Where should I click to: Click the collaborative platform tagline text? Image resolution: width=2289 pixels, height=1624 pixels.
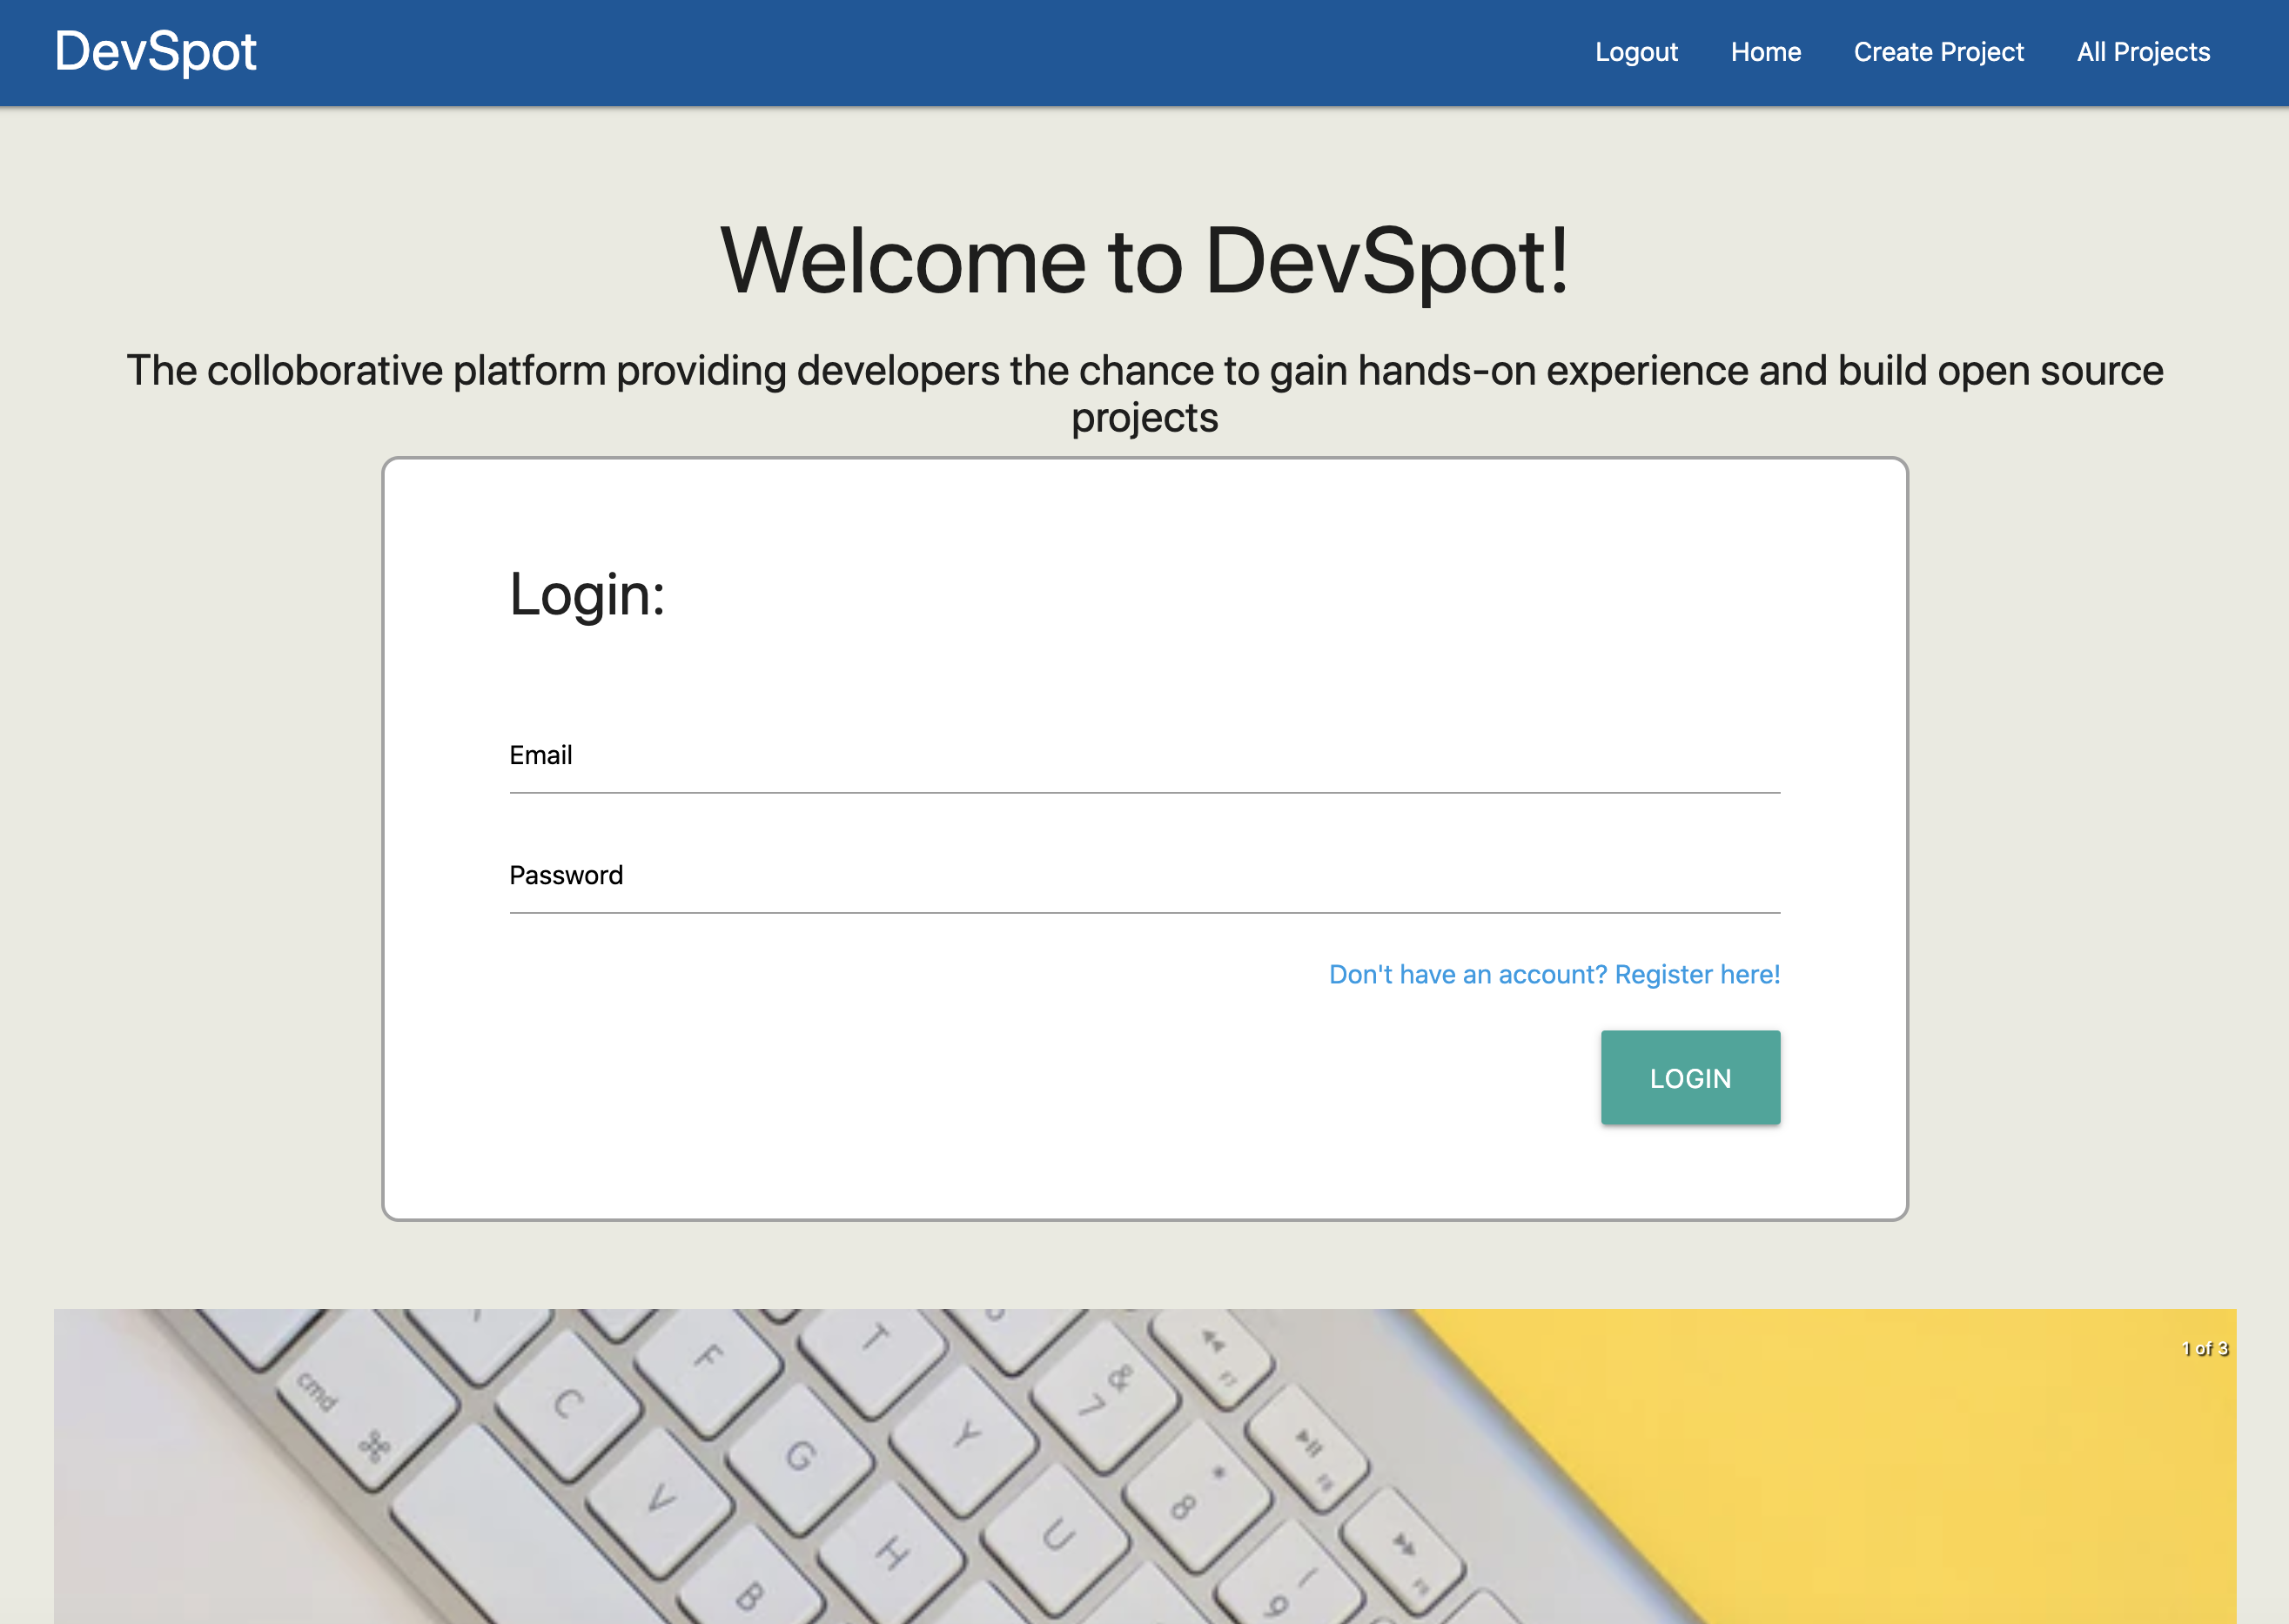1144,371
